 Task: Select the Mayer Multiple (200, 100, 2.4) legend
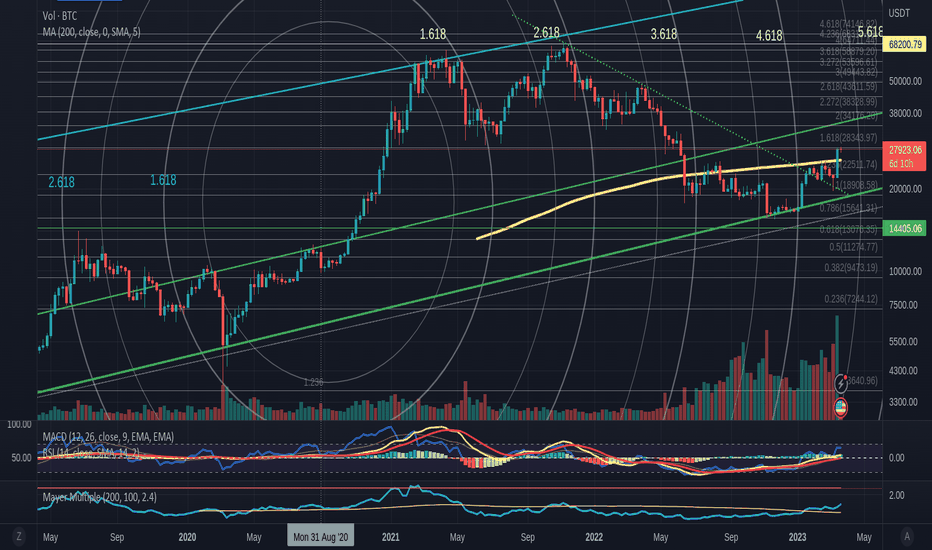click(x=99, y=497)
